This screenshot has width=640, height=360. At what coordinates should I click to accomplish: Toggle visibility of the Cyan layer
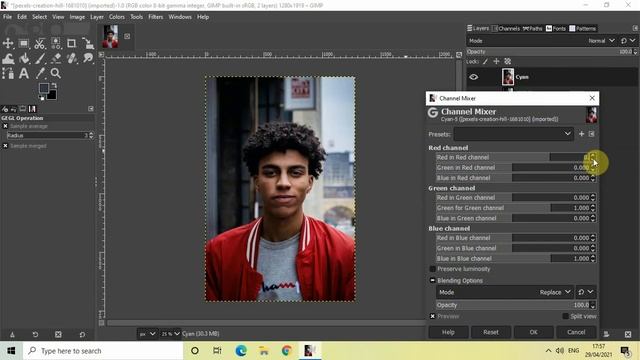473,77
